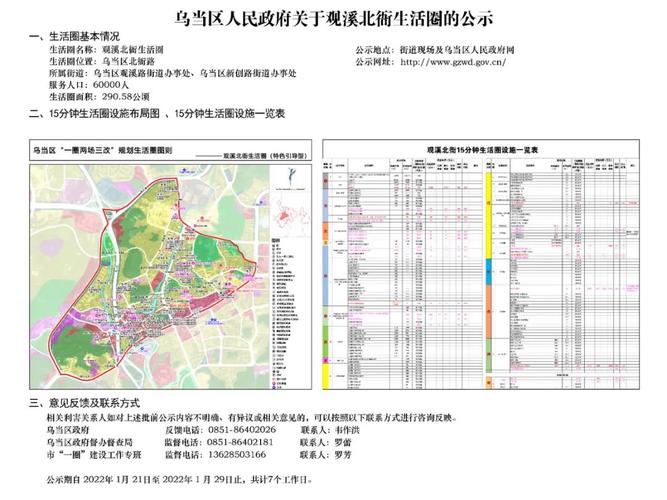Click phone number 13628503166
667x500 pixels.
[x=237, y=454]
